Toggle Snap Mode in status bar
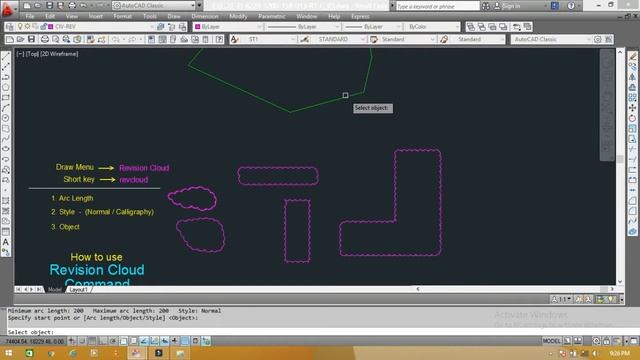The height and width of the screenshot is (360, 640). pos(82,341)
